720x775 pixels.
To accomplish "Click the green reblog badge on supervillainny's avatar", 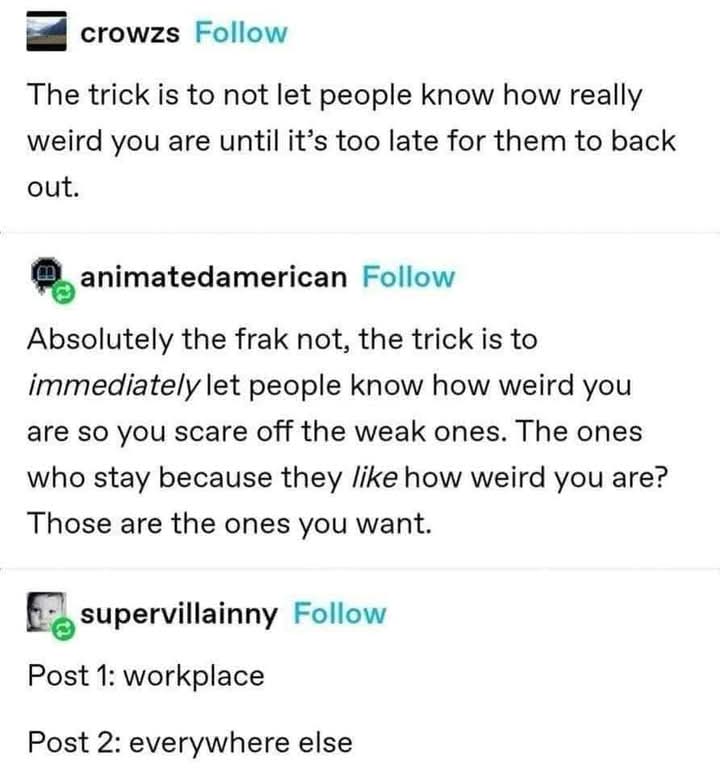I will click(64, 629).
